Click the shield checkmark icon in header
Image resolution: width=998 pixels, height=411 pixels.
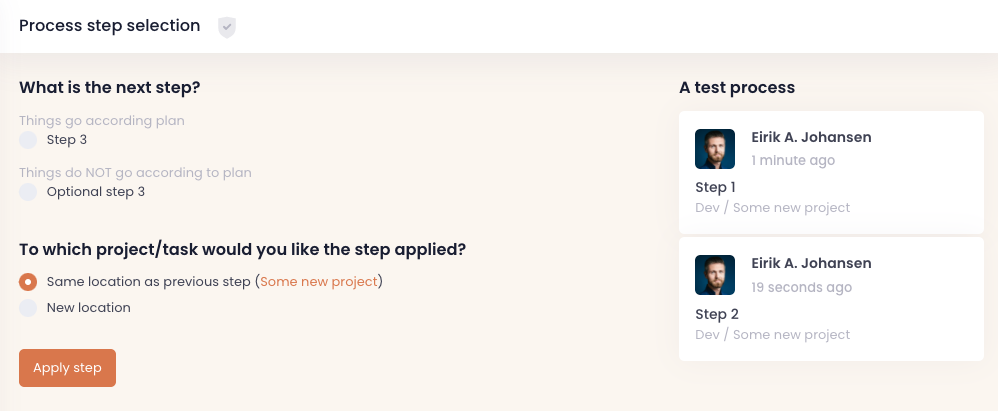[227, 27]
